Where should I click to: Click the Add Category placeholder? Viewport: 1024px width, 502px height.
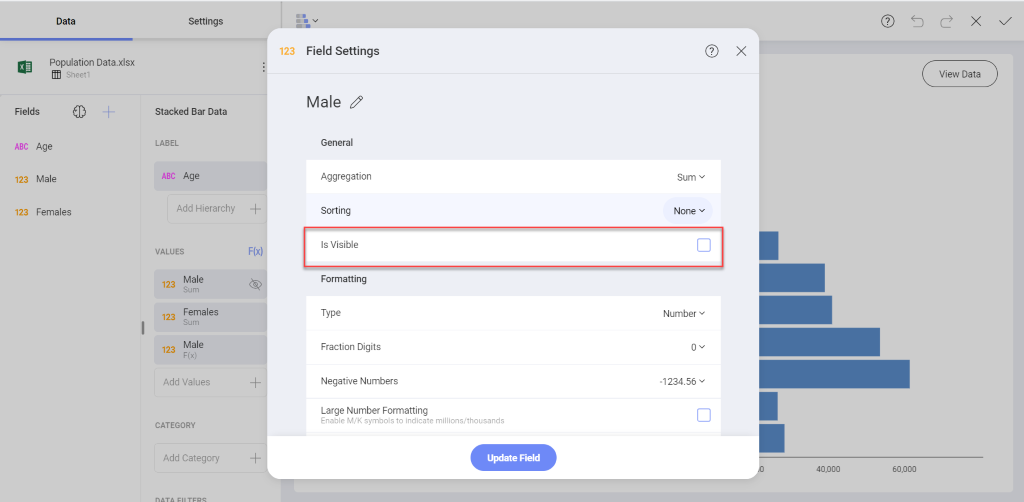coord(210,458)
